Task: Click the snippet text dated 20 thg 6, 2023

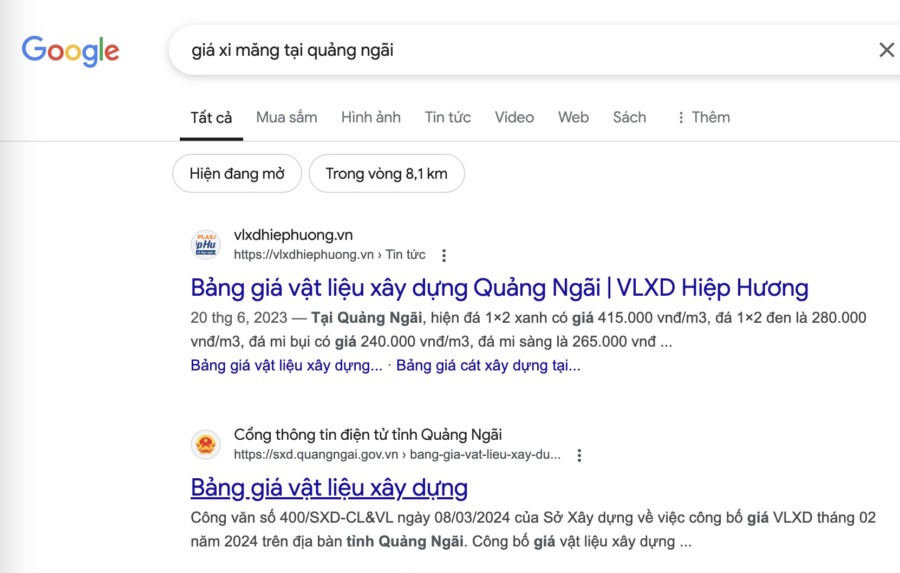Action: click(528, 330)
